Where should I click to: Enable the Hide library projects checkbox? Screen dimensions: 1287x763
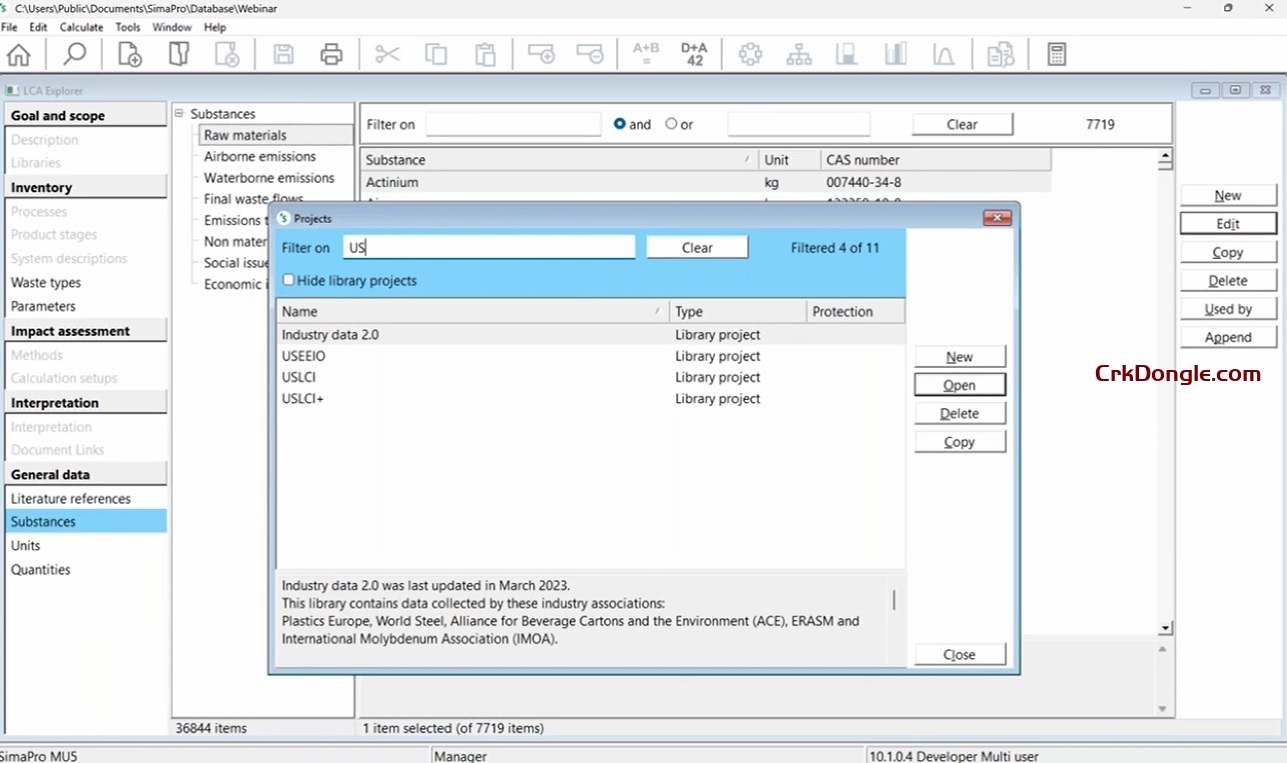(x=289, y=281)
